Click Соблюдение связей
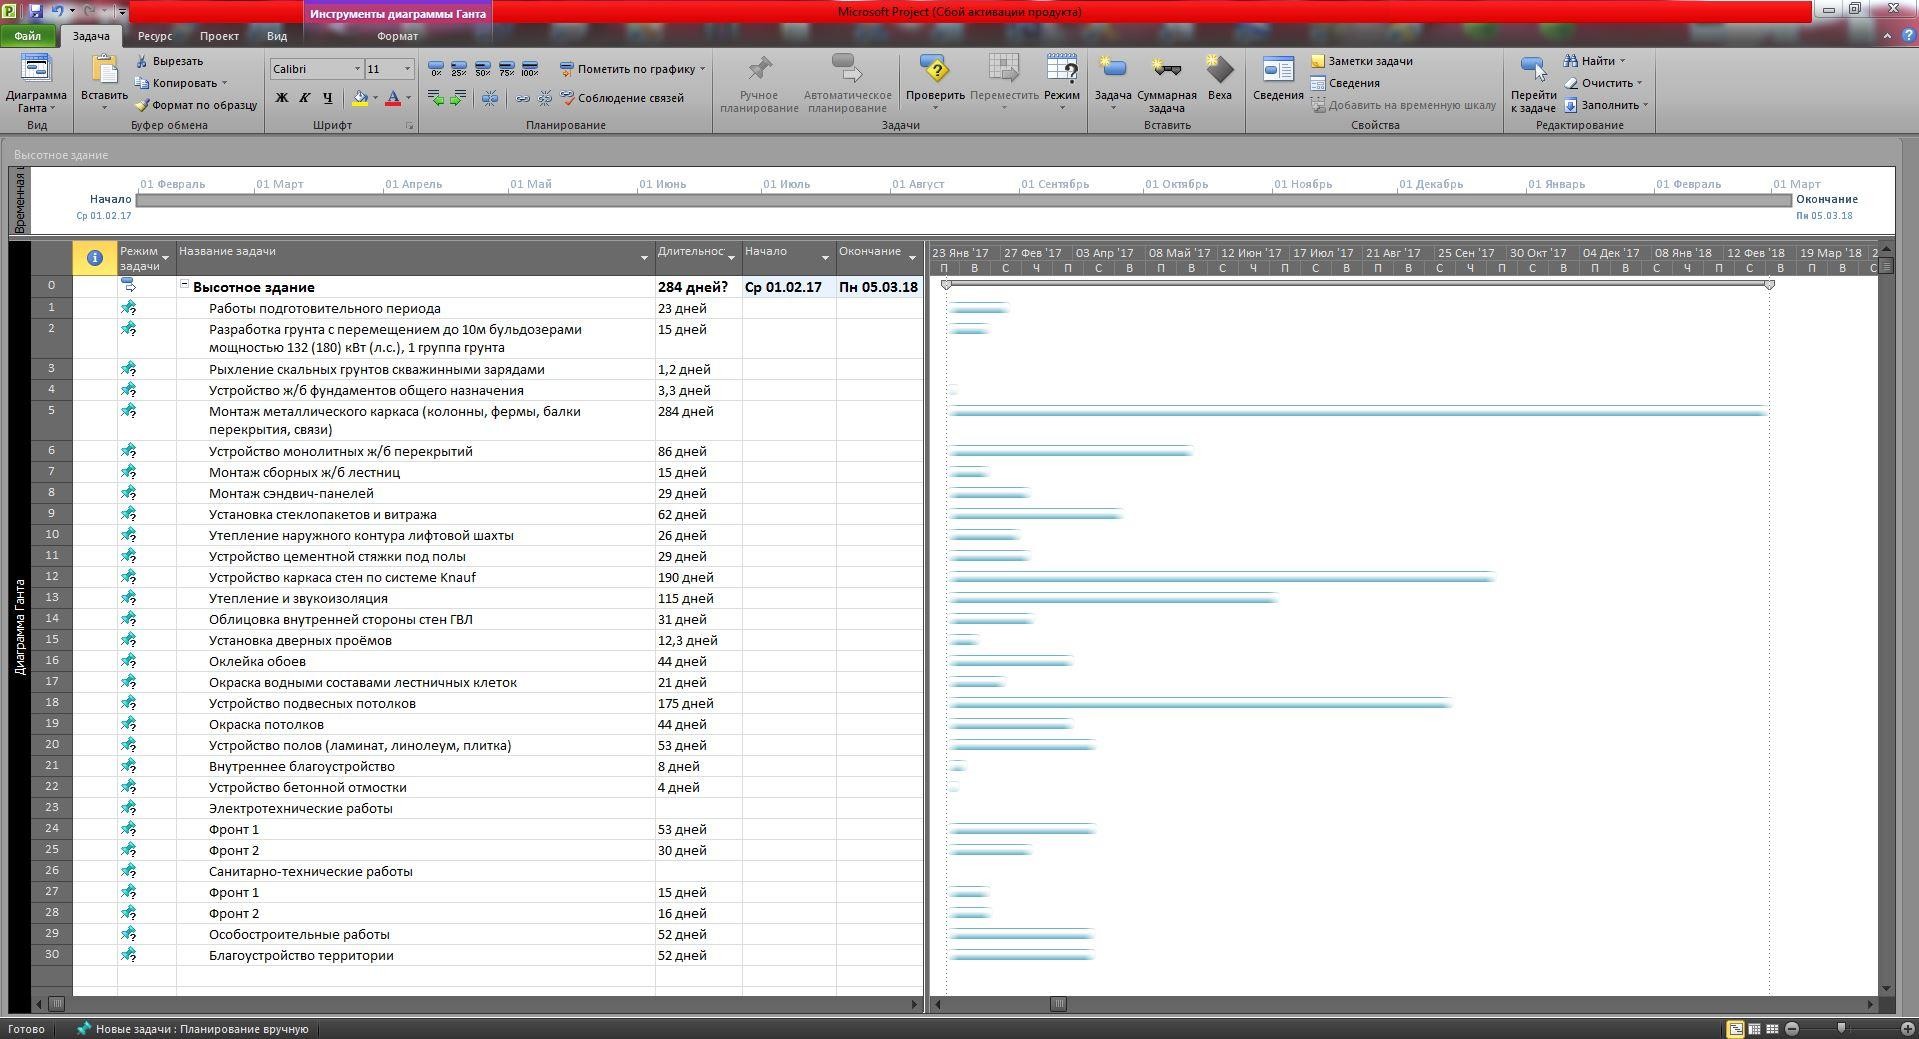Screen dimensions: 1919x1039 pos(622,98)
